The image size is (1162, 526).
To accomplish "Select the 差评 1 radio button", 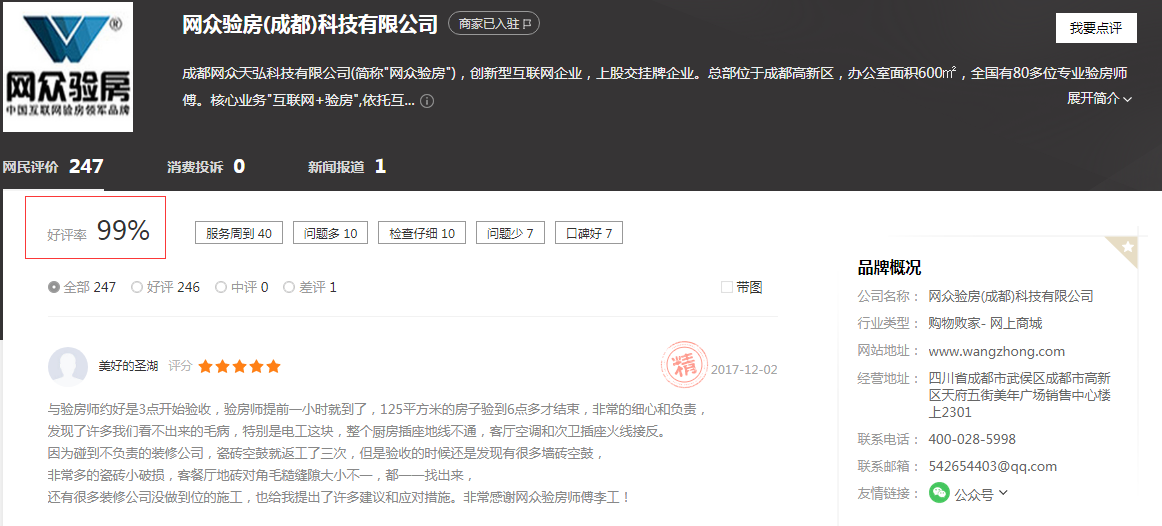I will 289,287.
